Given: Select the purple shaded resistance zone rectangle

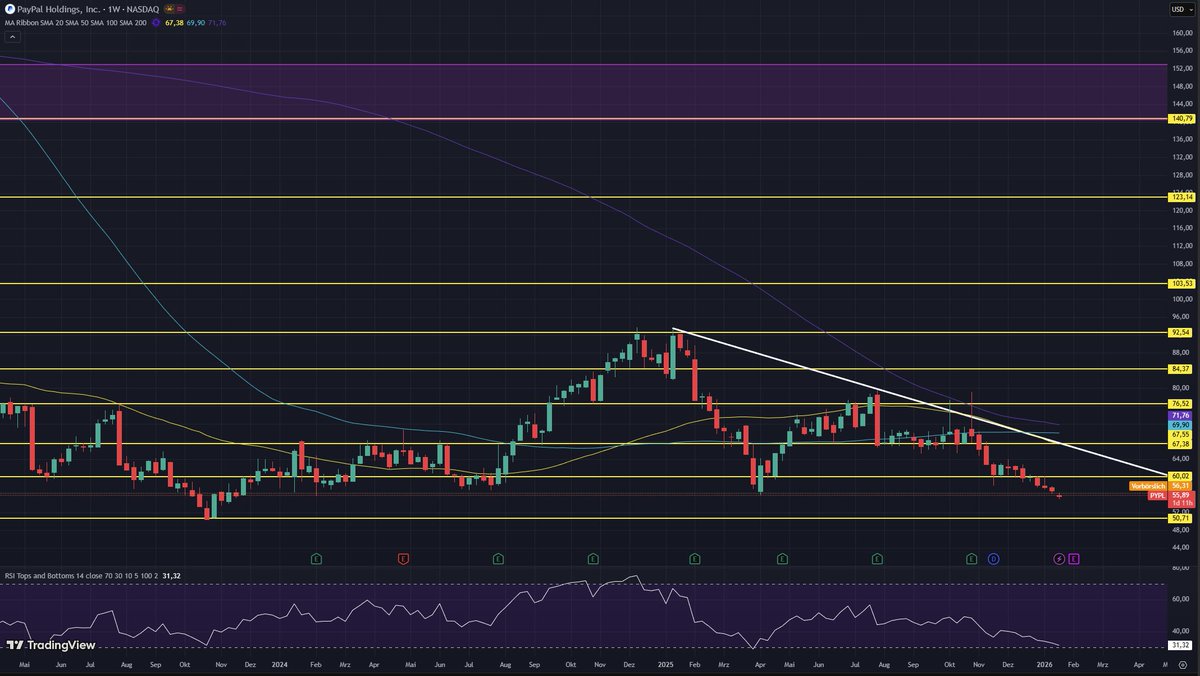Looking at the screenshot, I should click(584, 91).
